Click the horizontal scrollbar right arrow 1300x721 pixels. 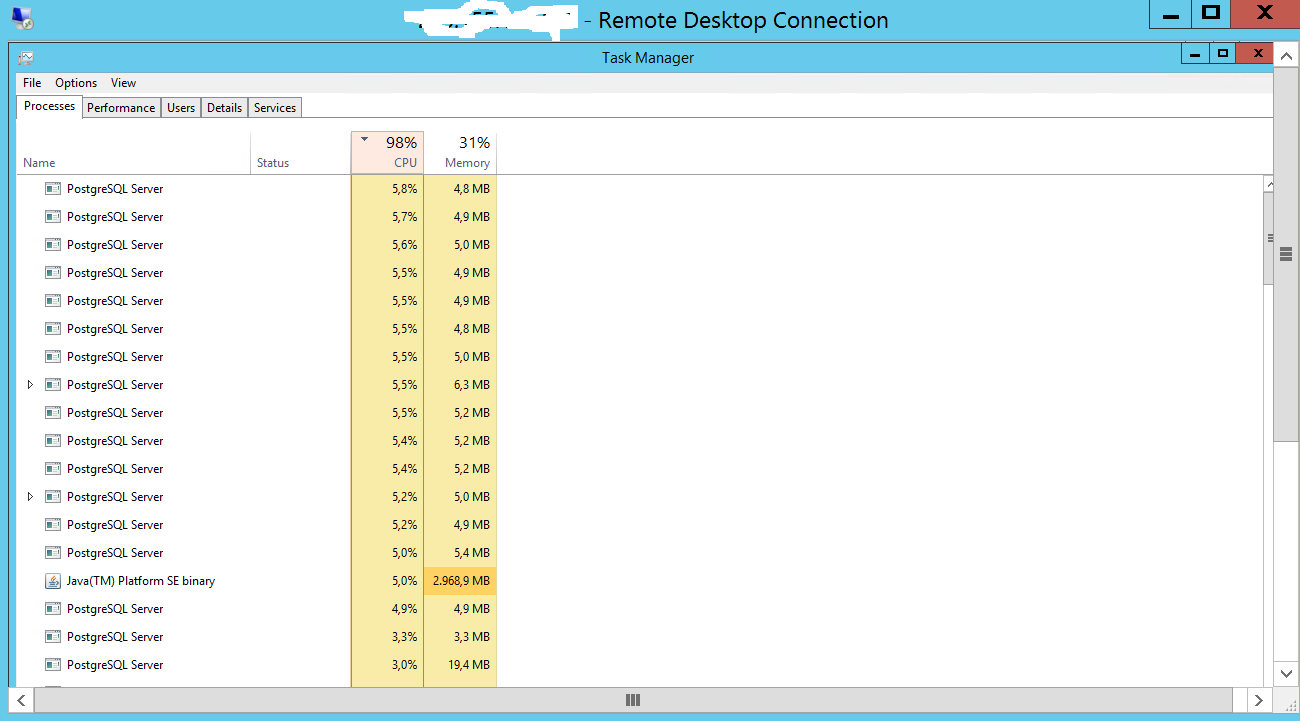(1260, 700)
